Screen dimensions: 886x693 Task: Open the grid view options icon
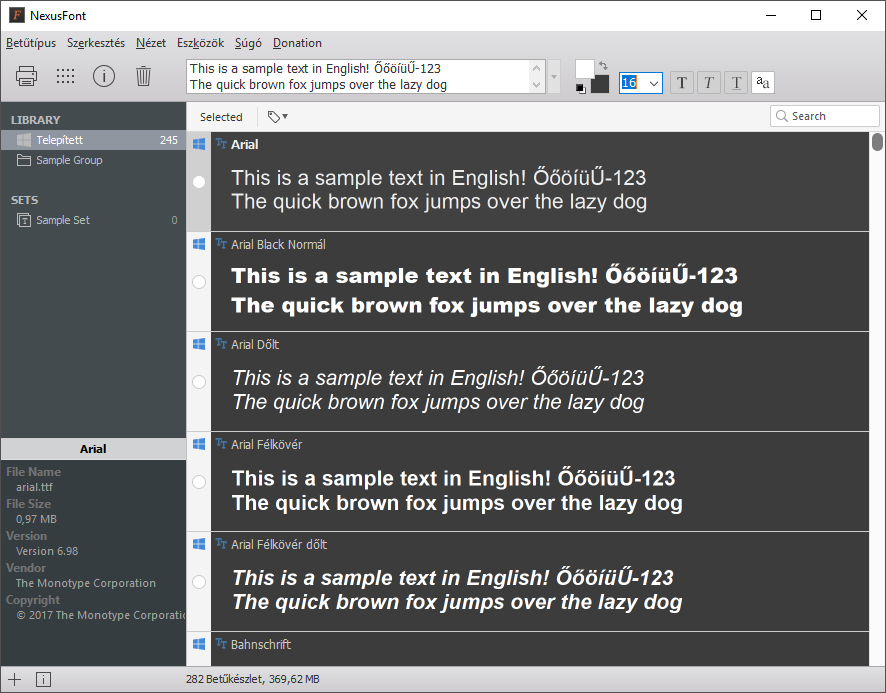(66, 76)
